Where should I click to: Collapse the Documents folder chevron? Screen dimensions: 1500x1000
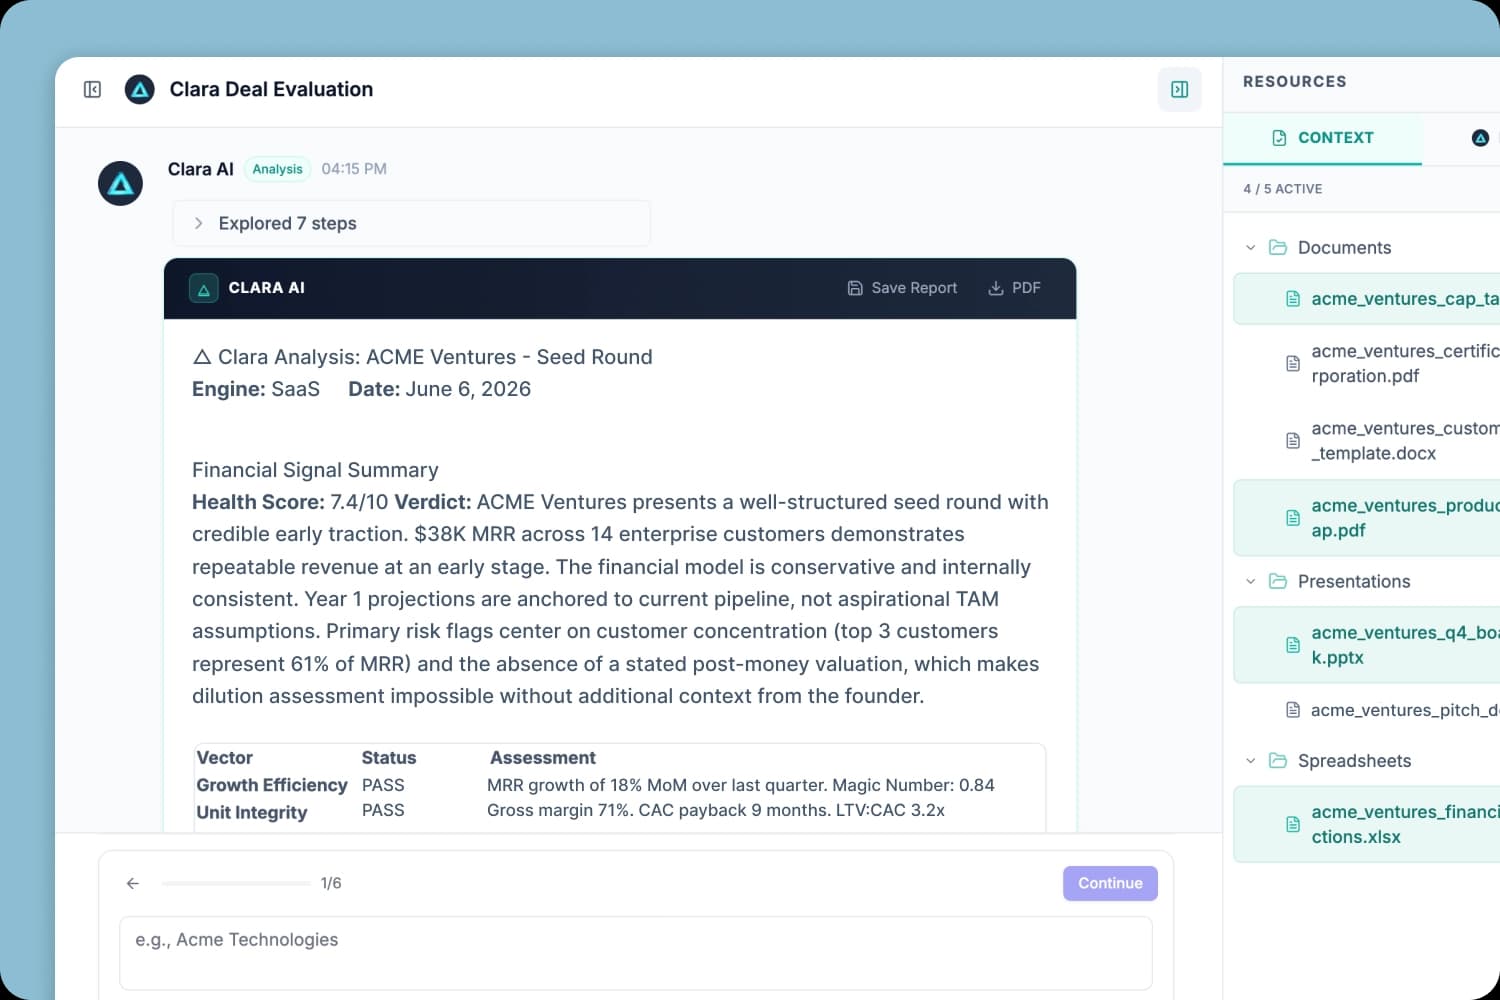pos(1250,247)
